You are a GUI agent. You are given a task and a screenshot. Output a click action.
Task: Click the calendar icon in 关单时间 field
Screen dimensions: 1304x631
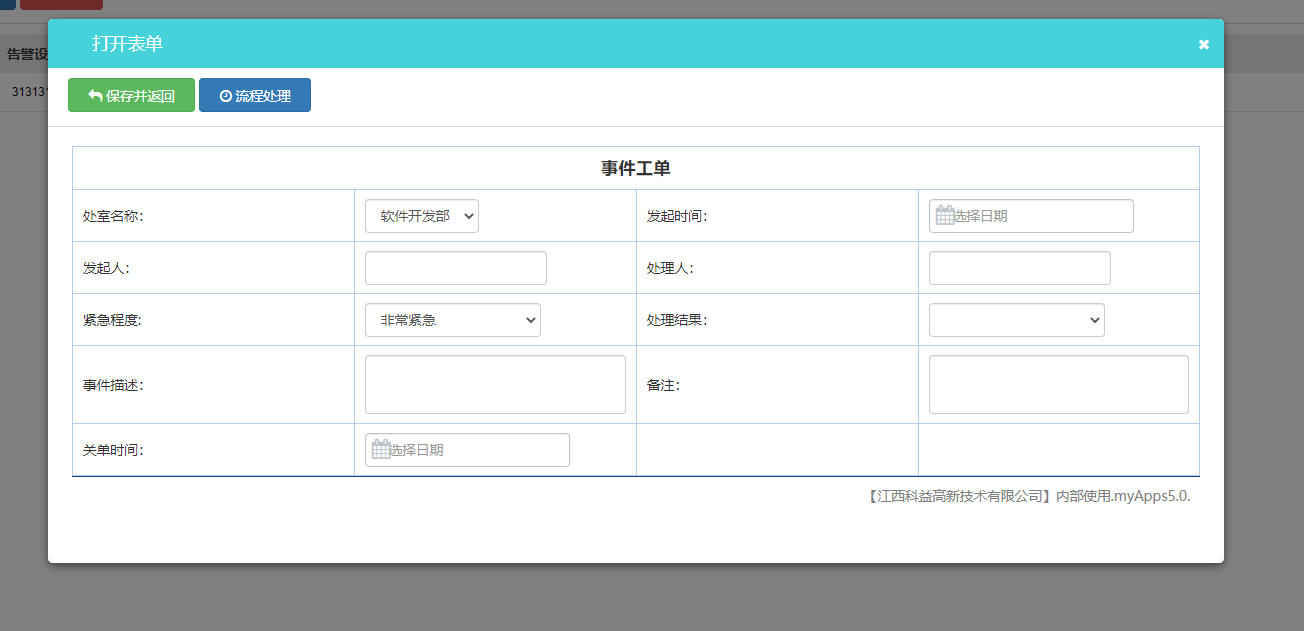pyautogui.click(x=381, y=449)
